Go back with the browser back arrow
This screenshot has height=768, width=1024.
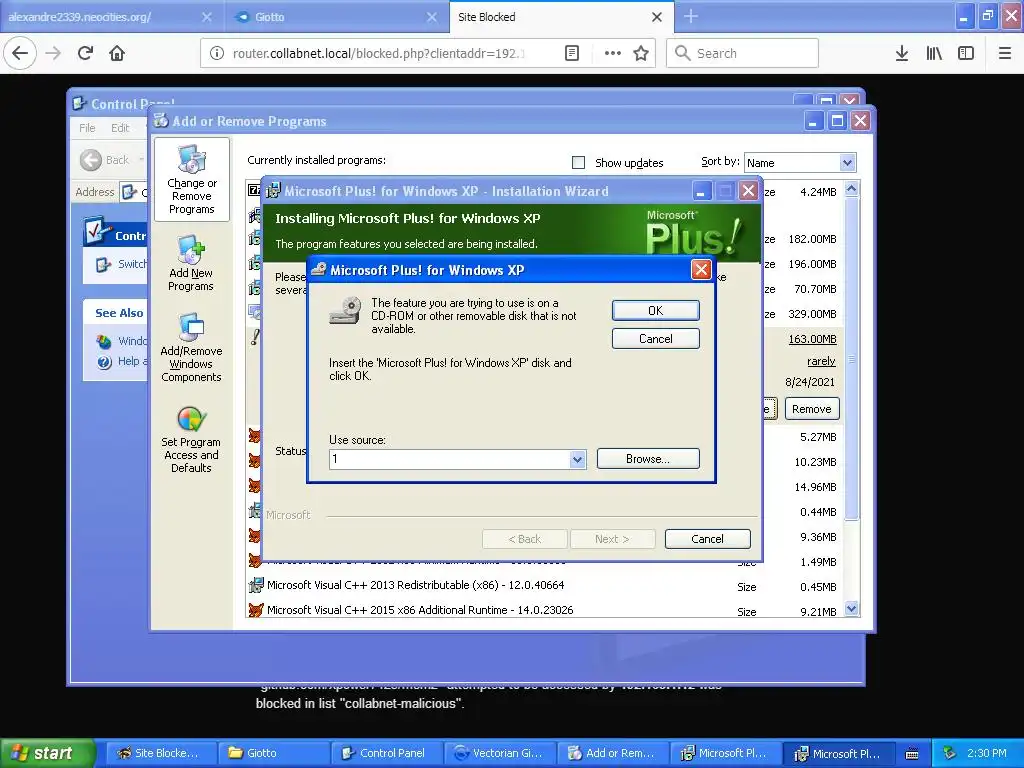pos(20,53)
